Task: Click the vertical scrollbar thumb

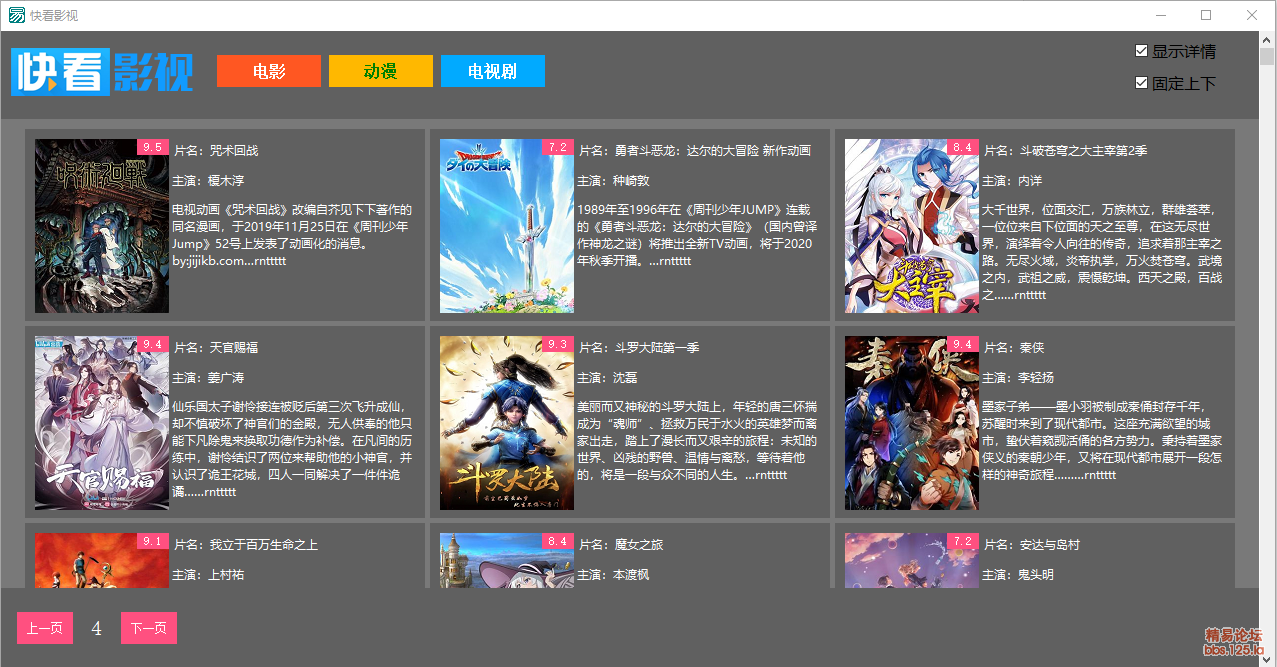Action: (x=1267, y=56)
